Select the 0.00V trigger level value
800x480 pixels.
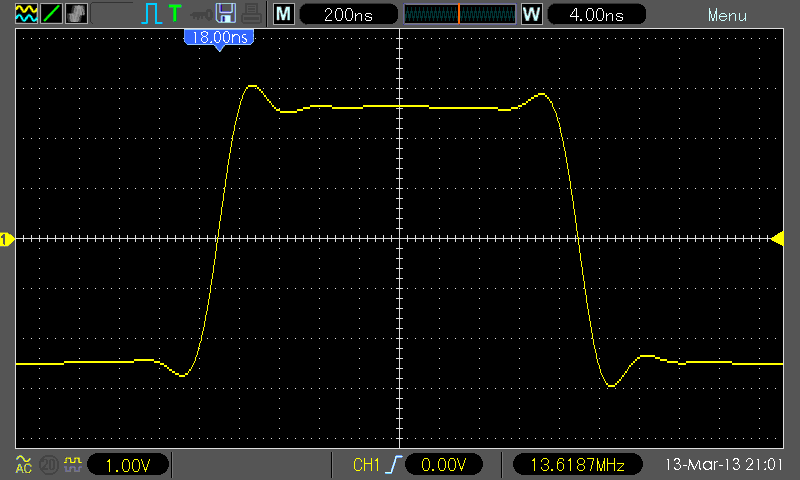[x=443, y=465]
